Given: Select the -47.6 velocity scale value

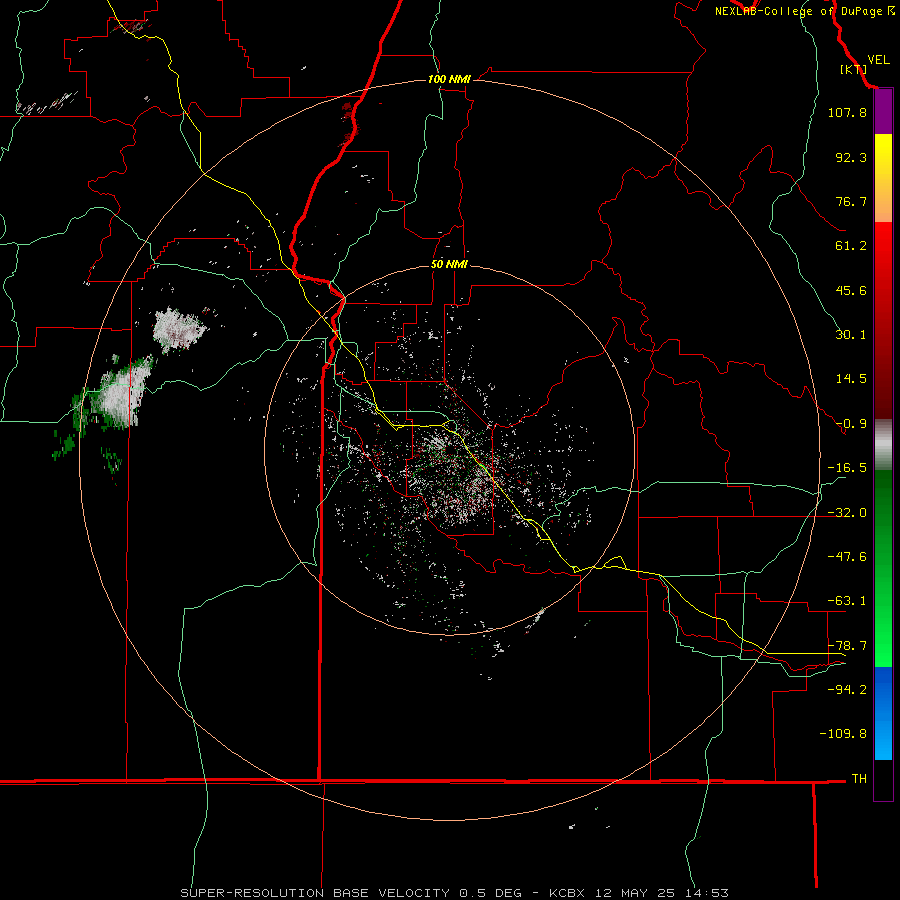Looking at the screenshot, I should tap(847, 557).
